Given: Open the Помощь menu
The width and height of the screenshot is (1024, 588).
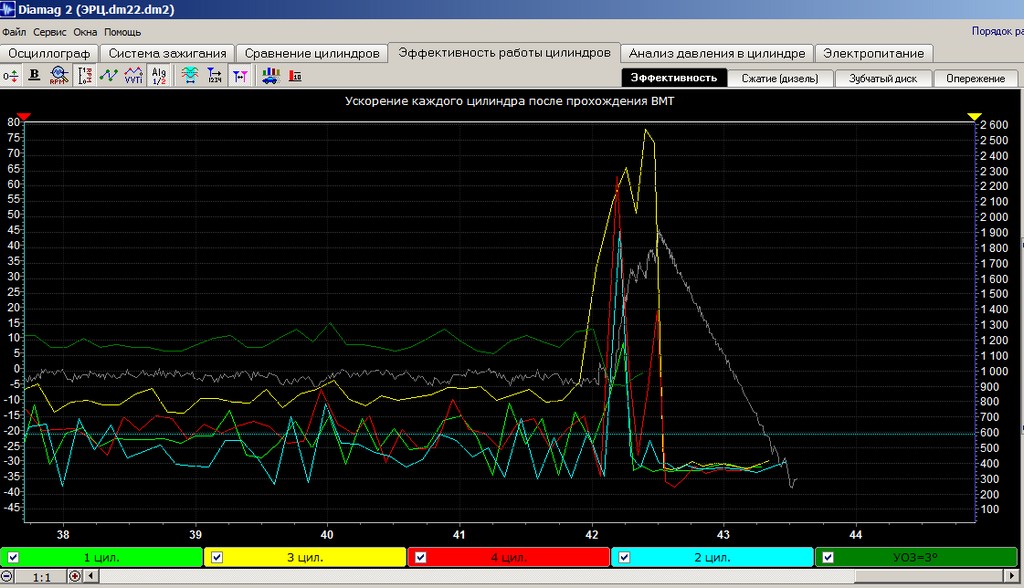Looking at the screenshot, I should [122, 32].
